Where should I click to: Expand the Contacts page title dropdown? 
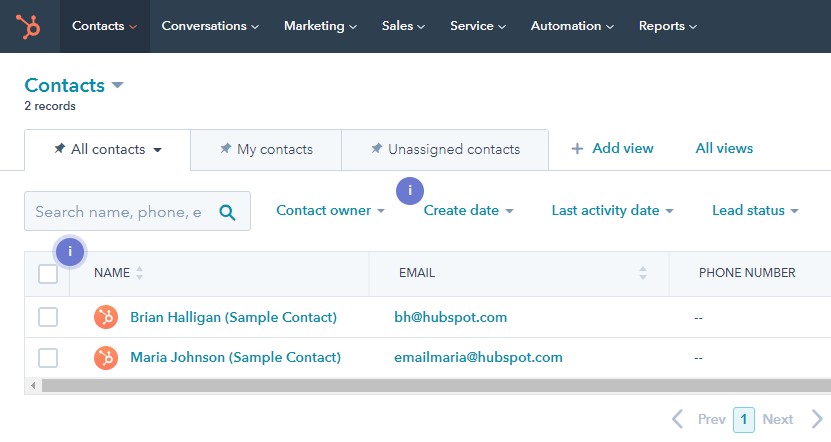pos(118,85)
